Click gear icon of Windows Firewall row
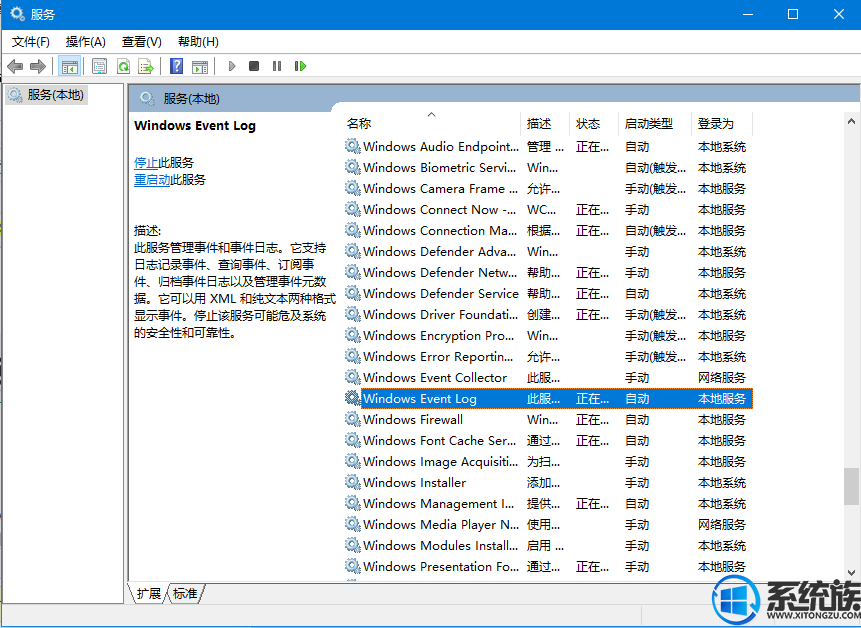 [x=353, y=419]
